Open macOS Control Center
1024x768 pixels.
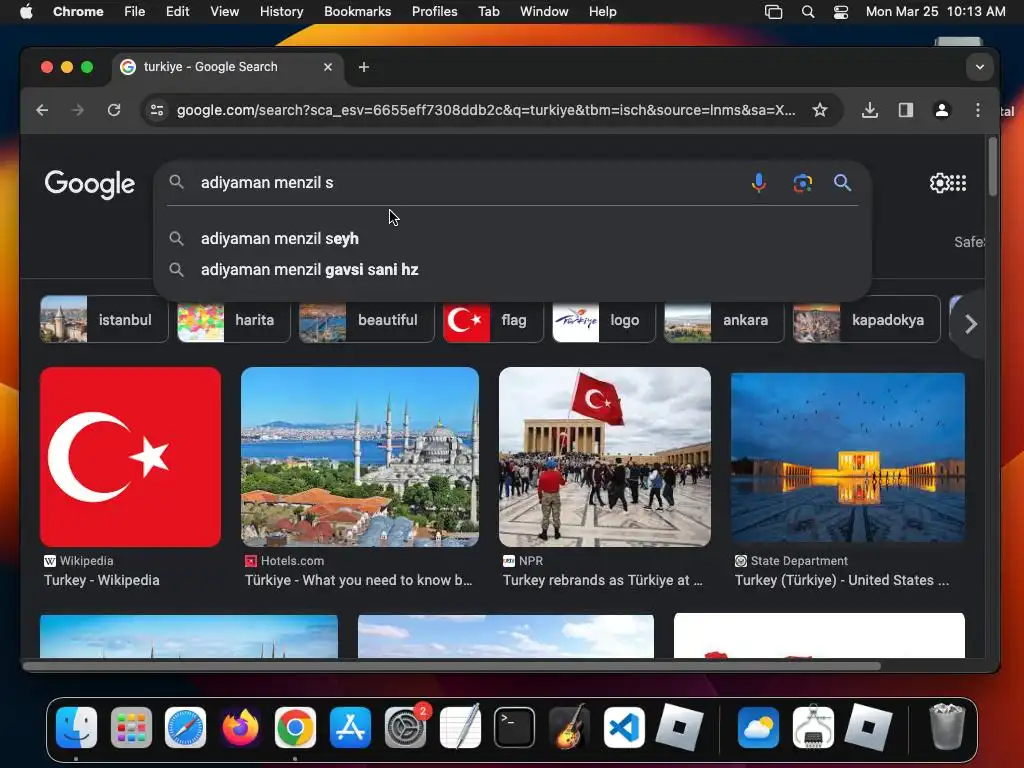[x=840, y=12]
